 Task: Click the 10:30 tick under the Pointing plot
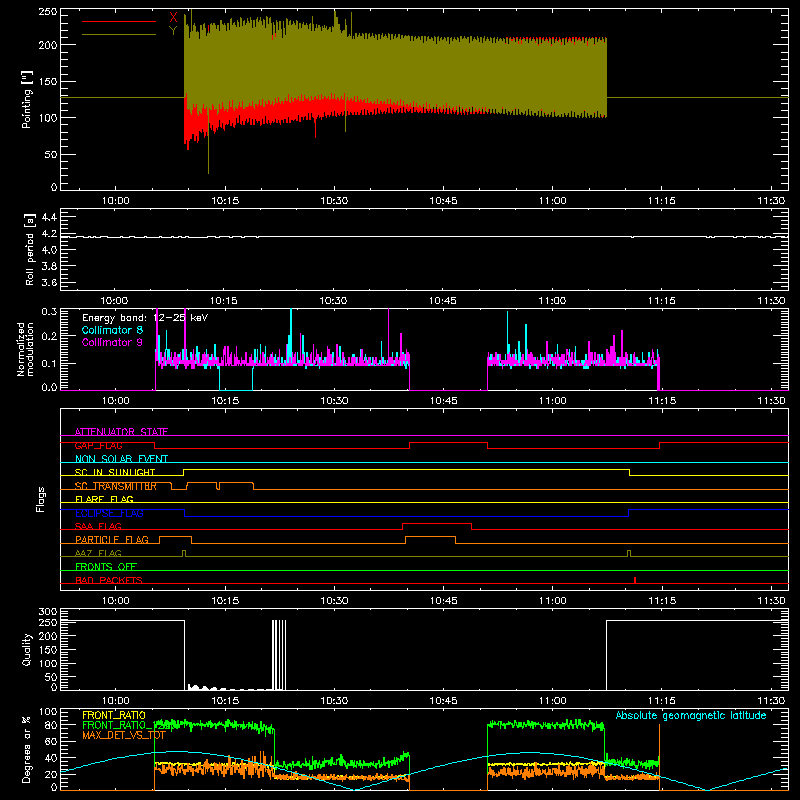pyautogui.click(x=334, y=201)
